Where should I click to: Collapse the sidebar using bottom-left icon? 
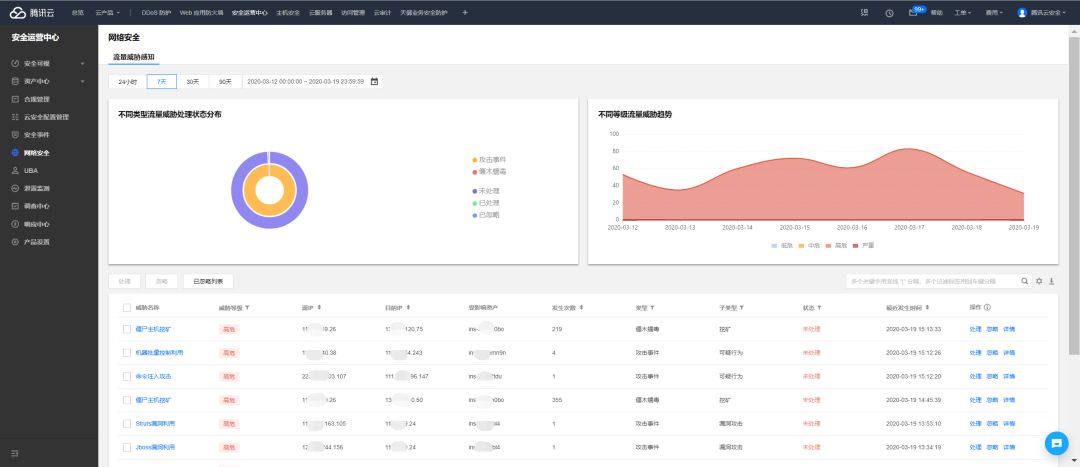14,453
